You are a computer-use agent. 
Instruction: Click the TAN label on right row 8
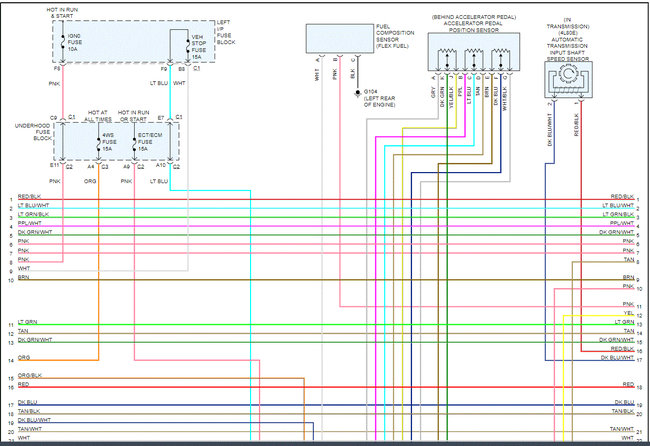point(629,259)
